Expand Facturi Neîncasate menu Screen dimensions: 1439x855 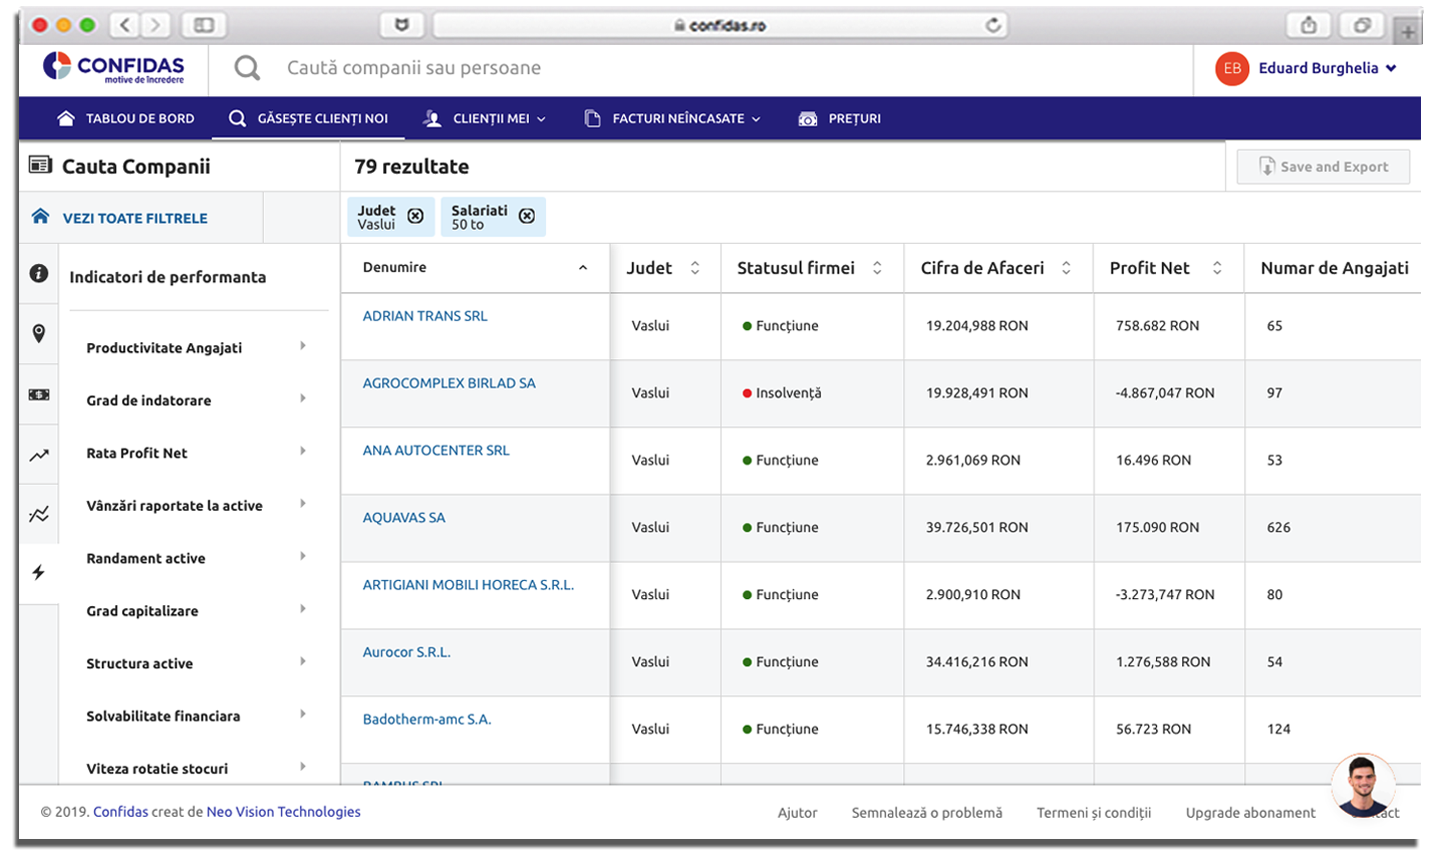[672, 118]
